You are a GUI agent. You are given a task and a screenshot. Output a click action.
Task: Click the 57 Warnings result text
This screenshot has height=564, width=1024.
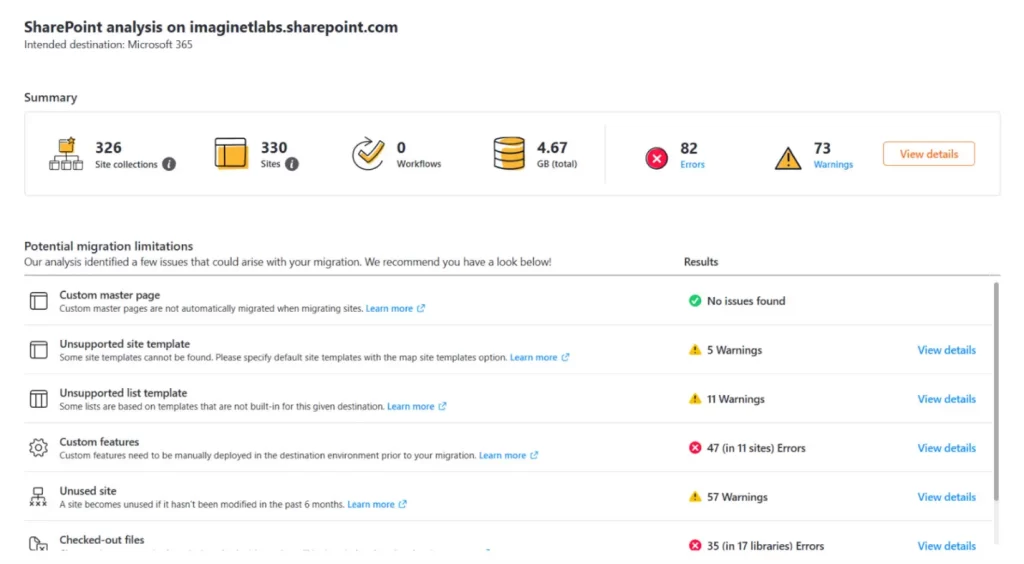tap(737, 497)
